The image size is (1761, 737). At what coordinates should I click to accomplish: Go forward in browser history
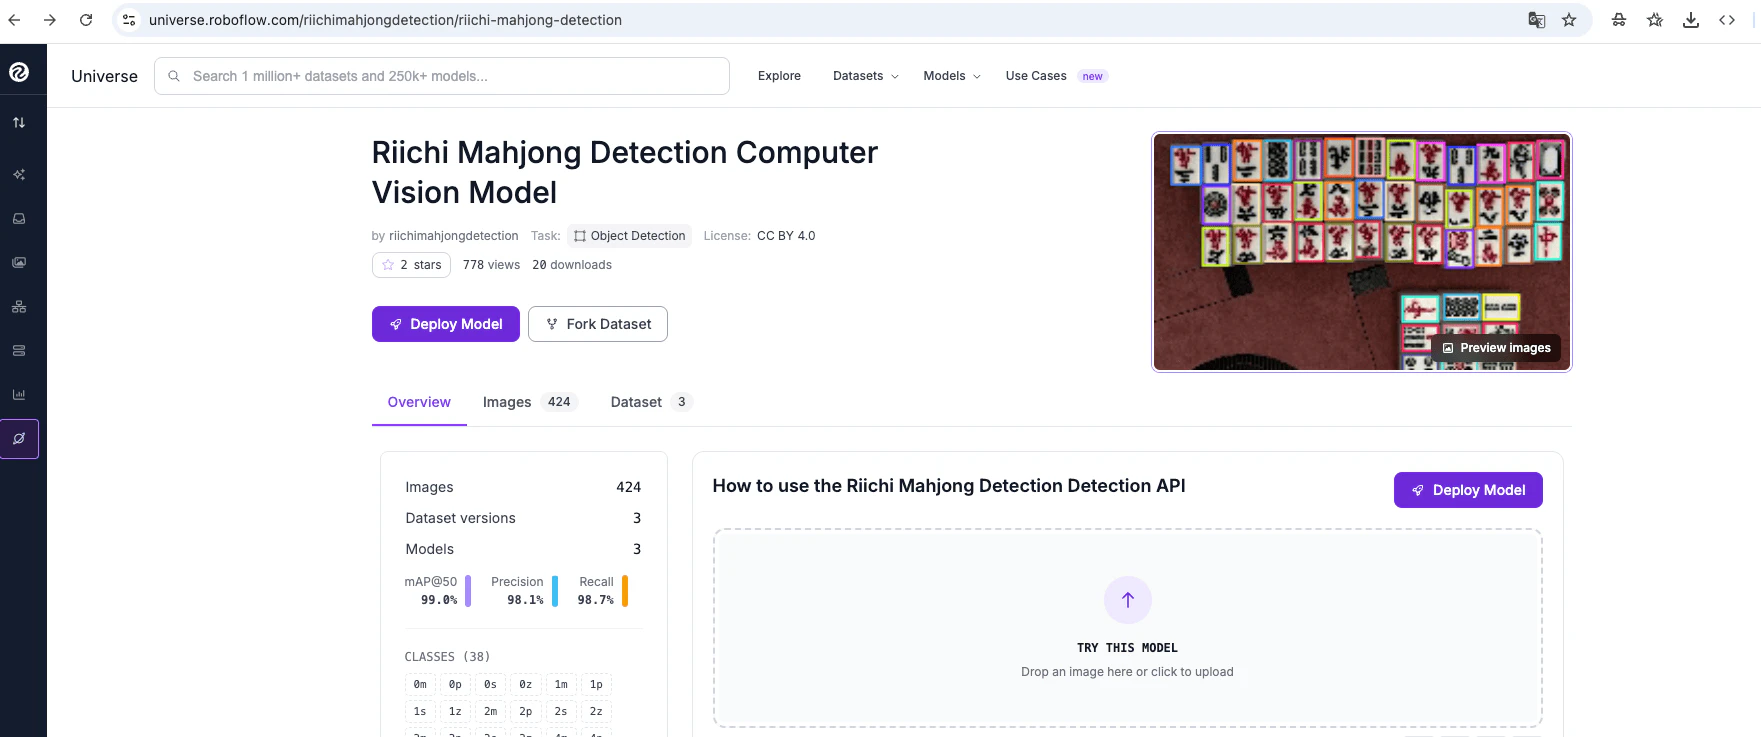pyautogui.click(x=50, y=20)
